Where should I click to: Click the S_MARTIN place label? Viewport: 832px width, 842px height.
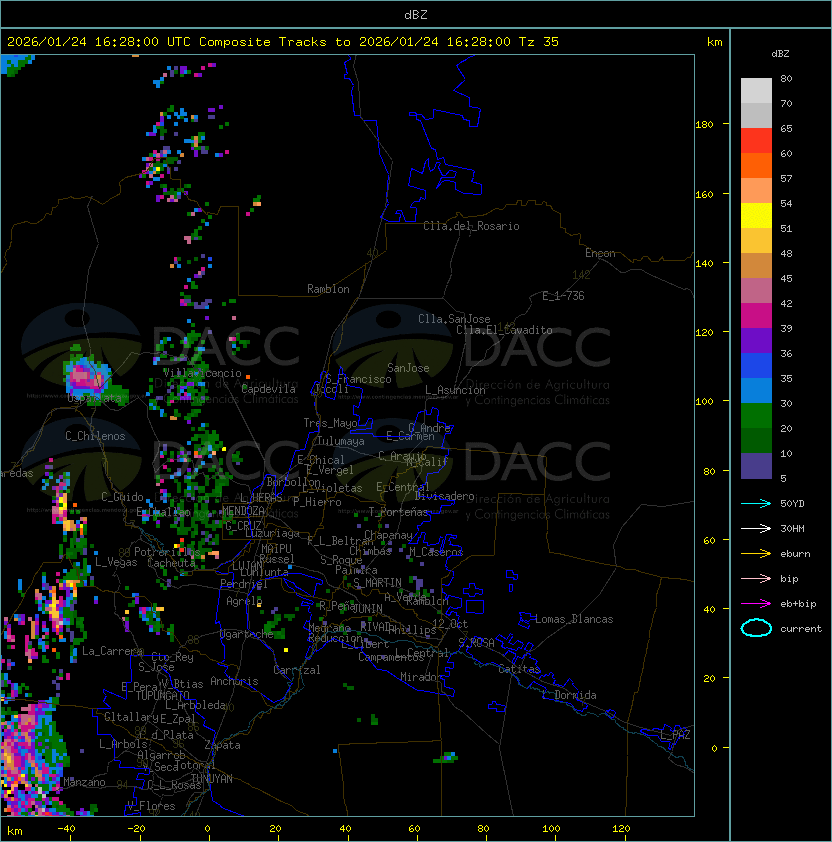pos(377,583)
